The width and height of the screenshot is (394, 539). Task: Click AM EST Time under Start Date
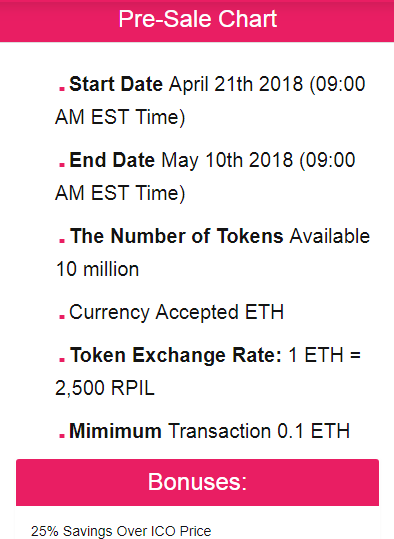tap(120, 118)
